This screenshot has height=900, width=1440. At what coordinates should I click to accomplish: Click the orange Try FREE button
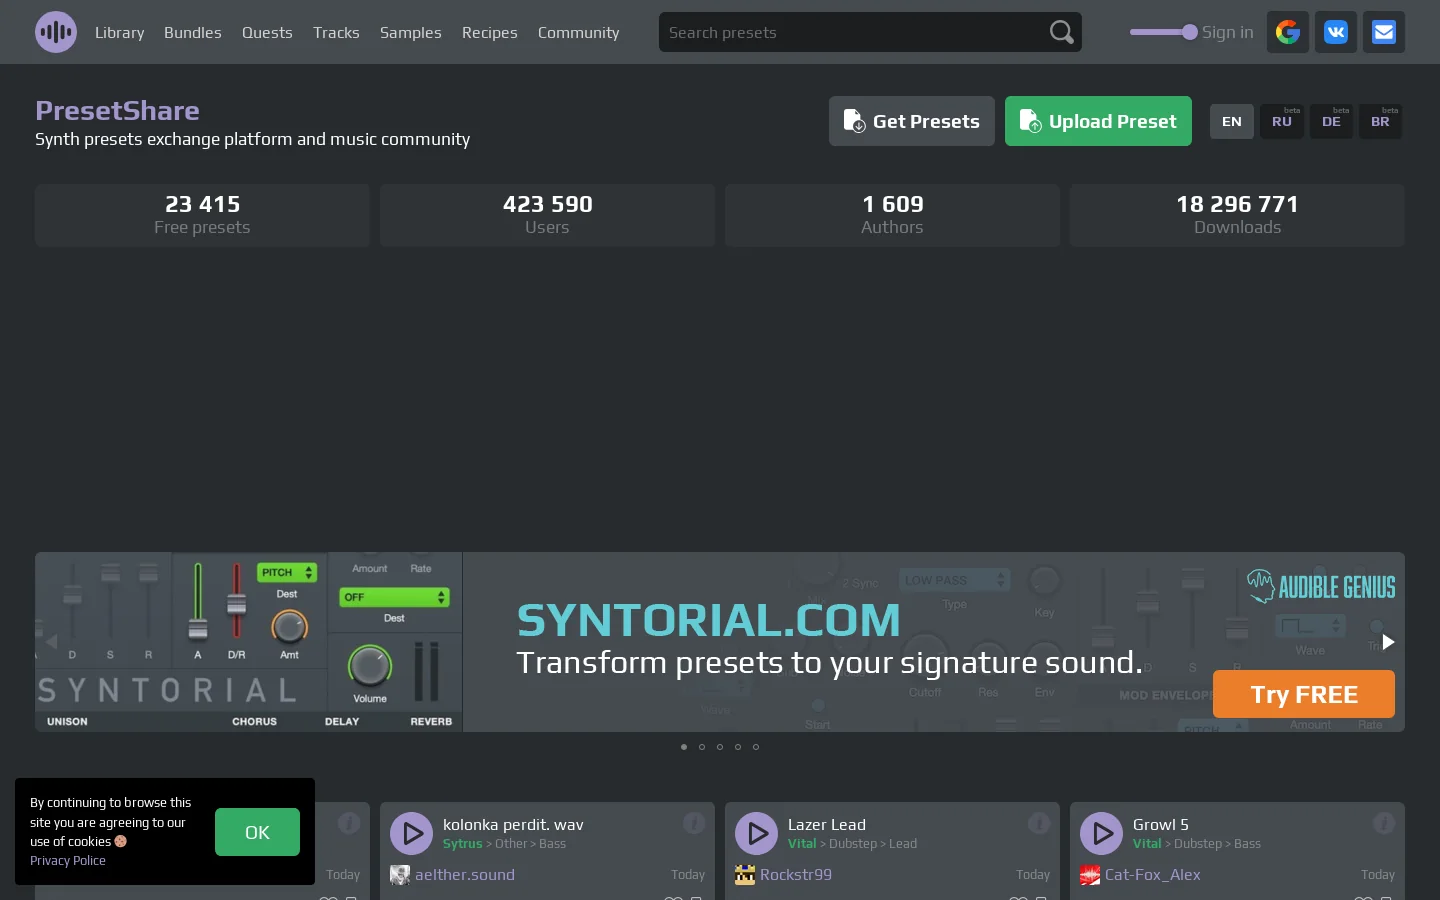[1304, 694]
